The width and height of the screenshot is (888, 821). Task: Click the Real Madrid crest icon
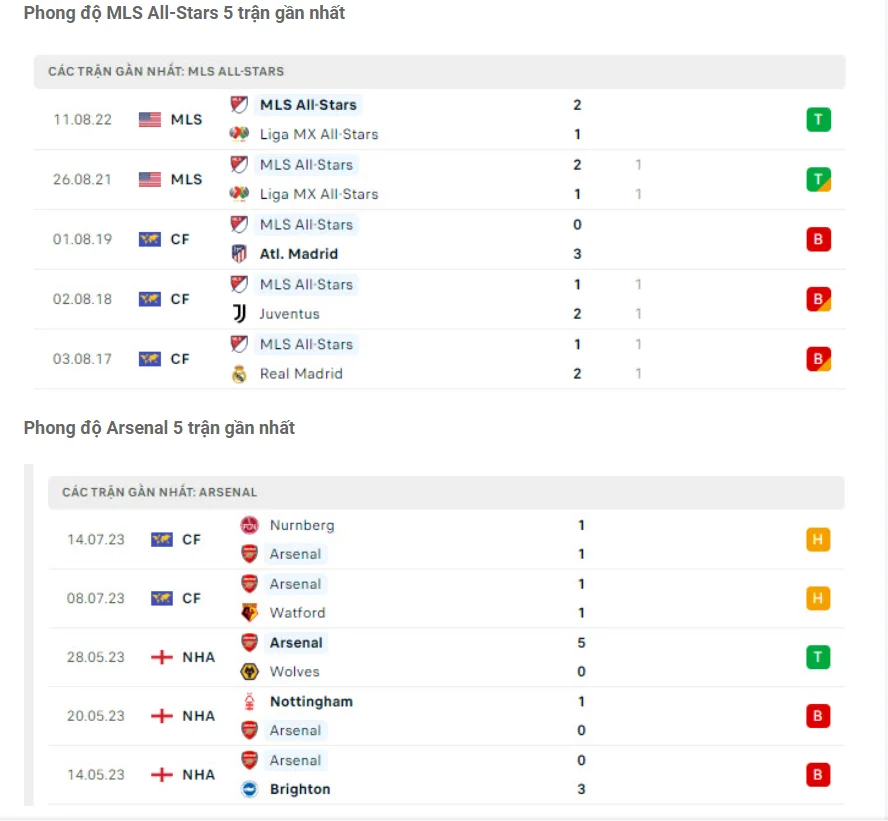[239, 374]
